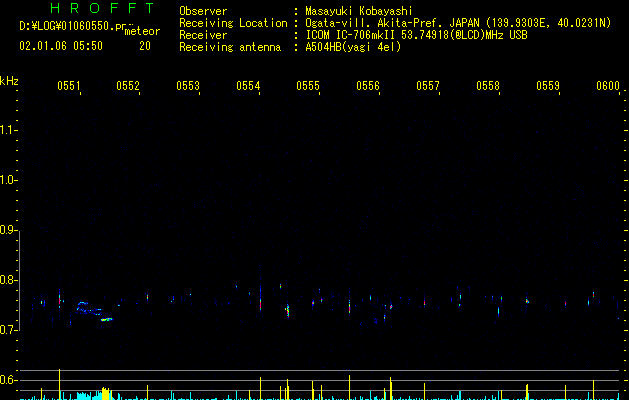Click the 1.1 frequency axis label

8,130
